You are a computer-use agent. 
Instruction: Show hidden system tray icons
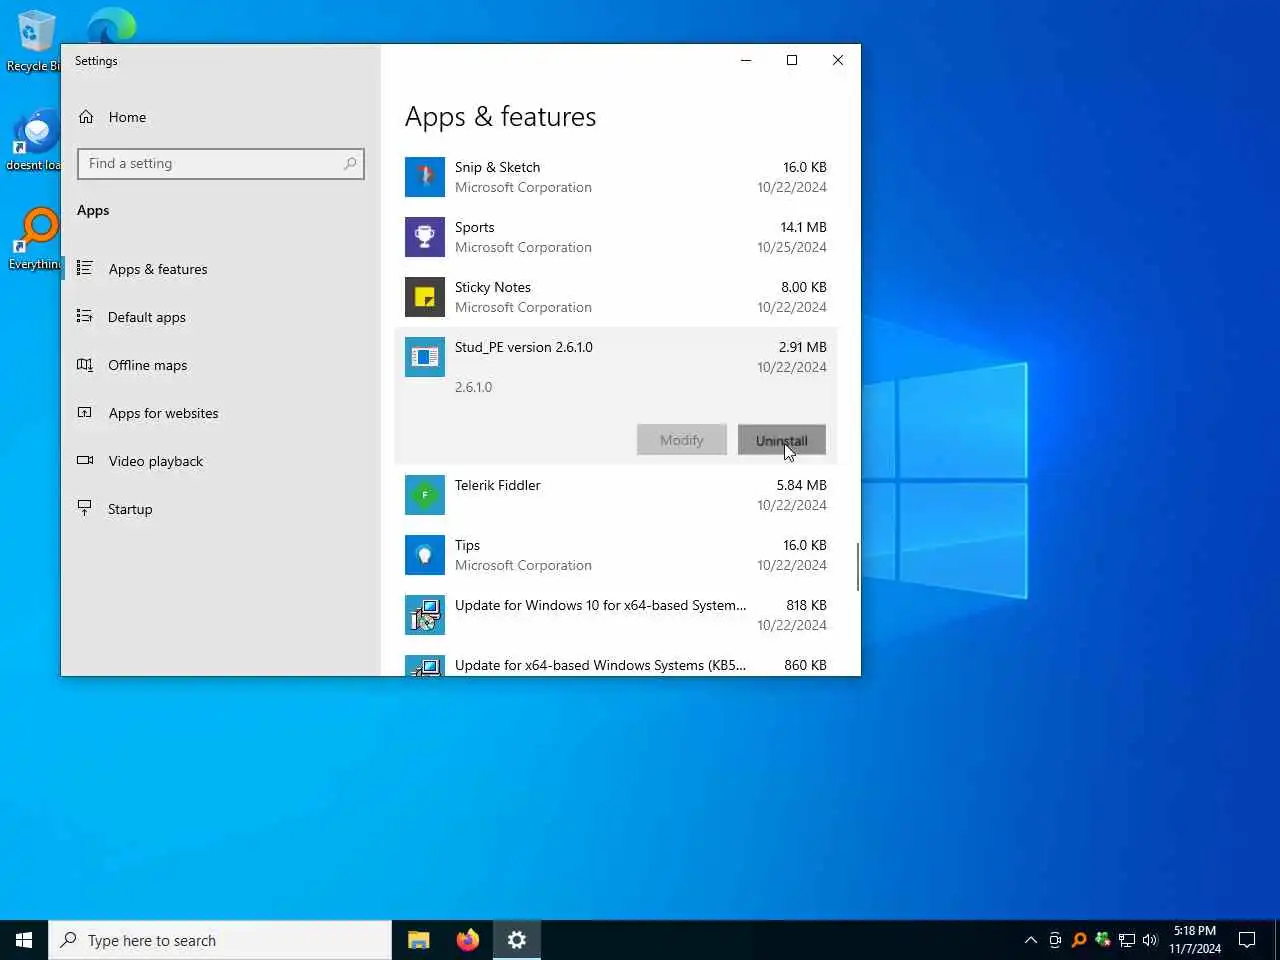coord(1031,940)
